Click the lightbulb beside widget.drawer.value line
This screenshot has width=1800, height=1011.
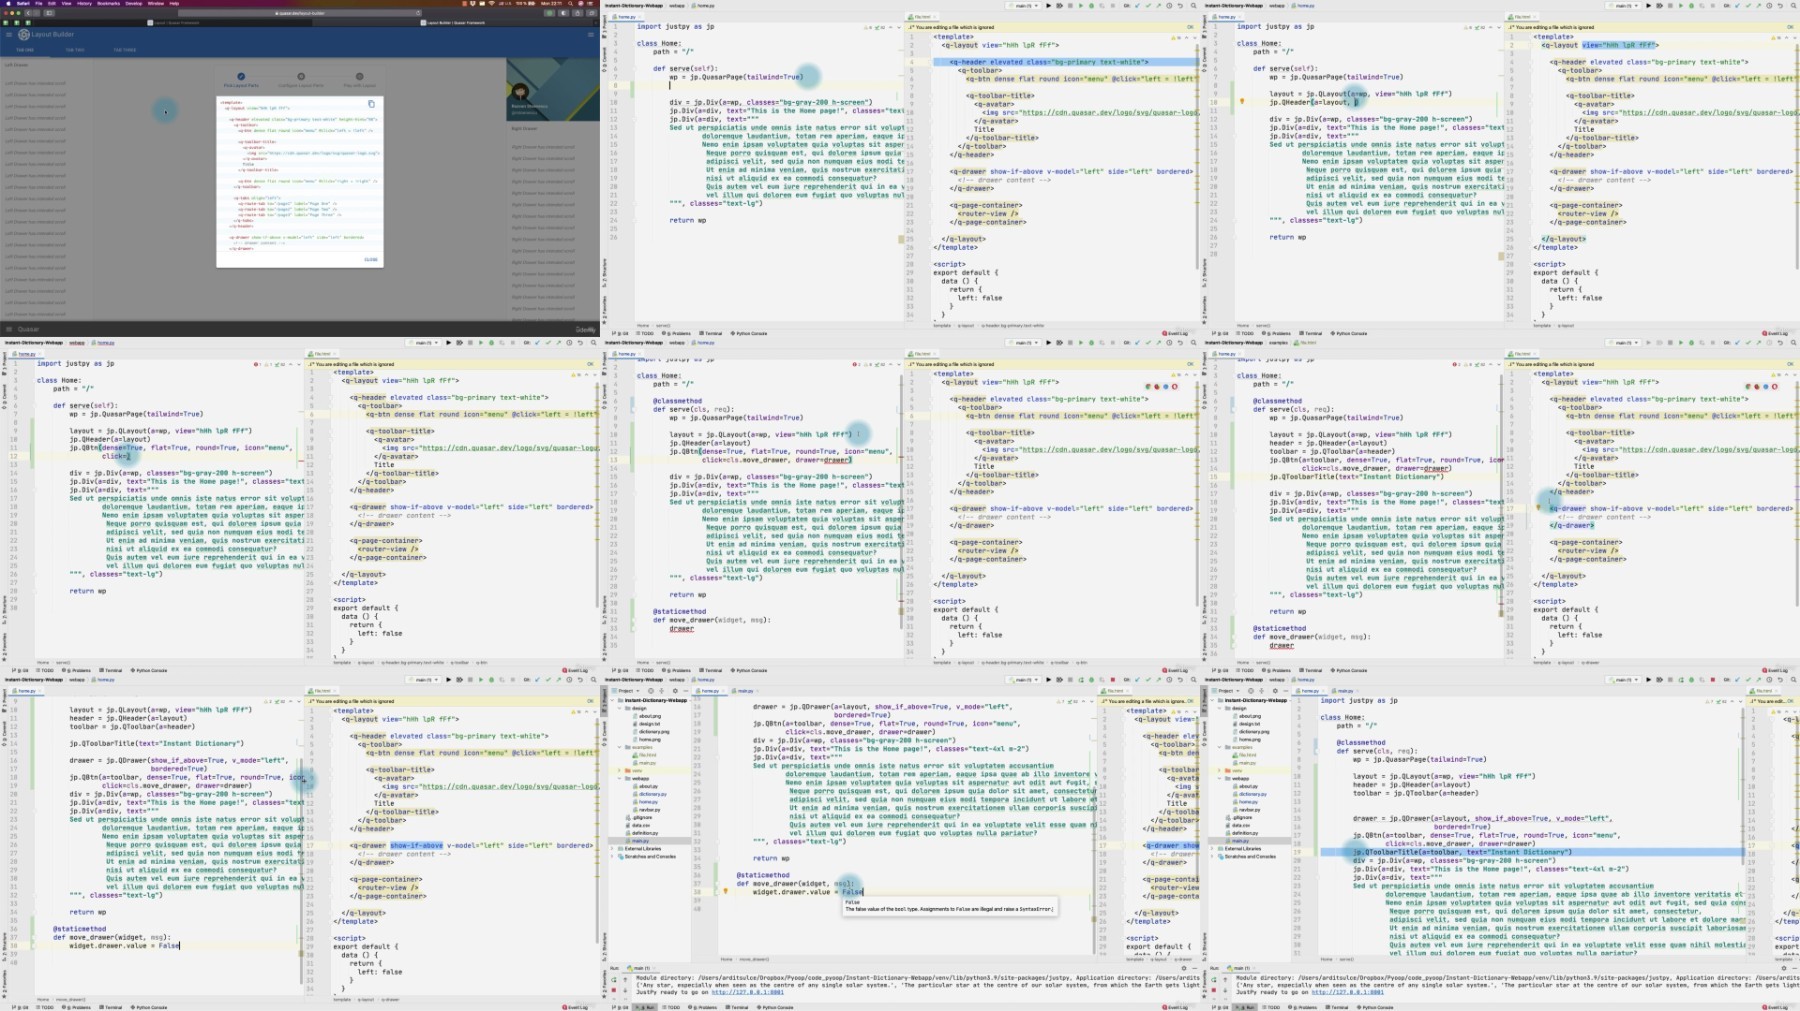726,891
